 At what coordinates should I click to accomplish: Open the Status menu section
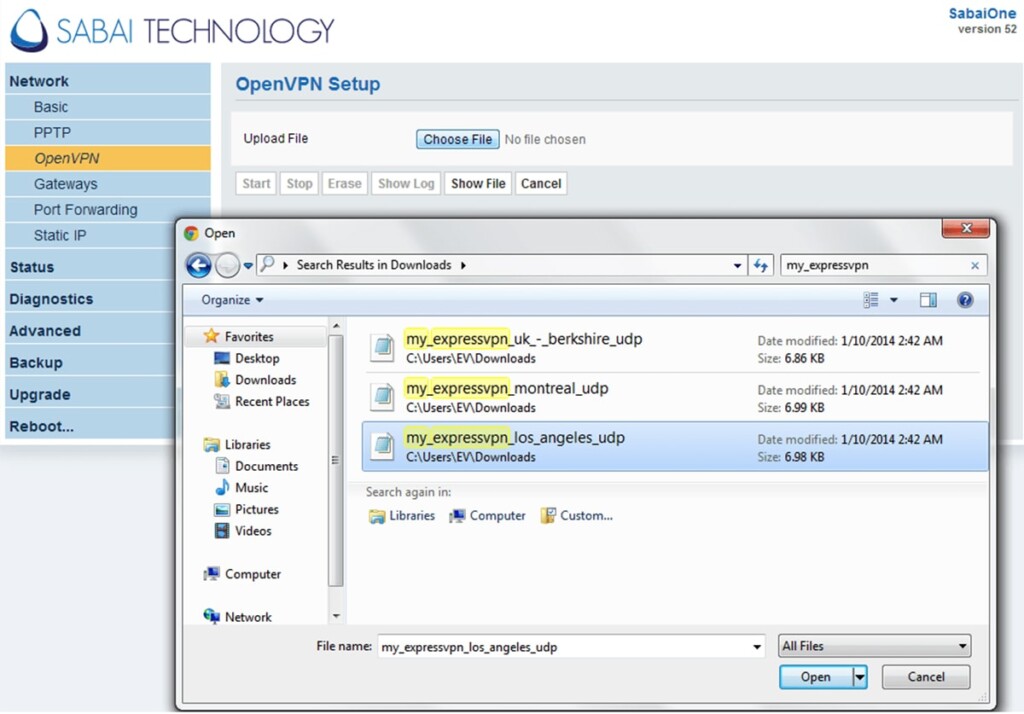[89, 267]
